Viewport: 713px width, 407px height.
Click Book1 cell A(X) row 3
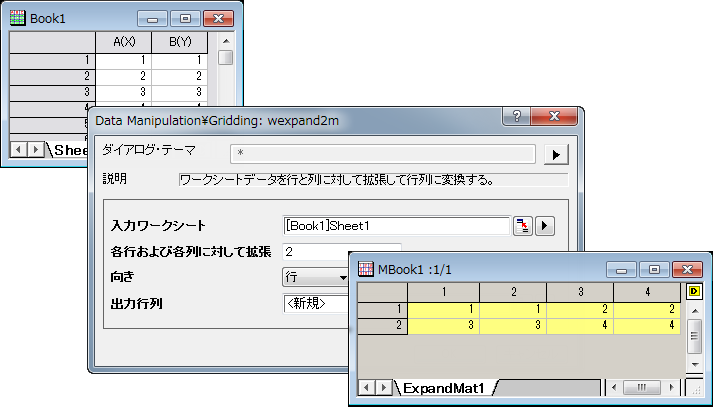click(x=124, y=92)
